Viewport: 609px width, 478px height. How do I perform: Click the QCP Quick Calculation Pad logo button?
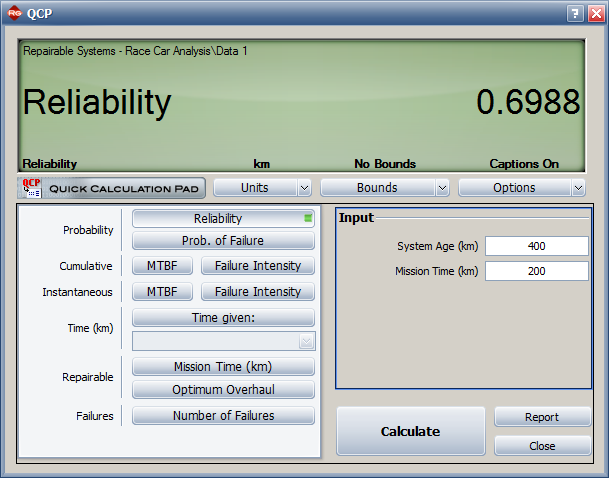(x=111, y=188)
